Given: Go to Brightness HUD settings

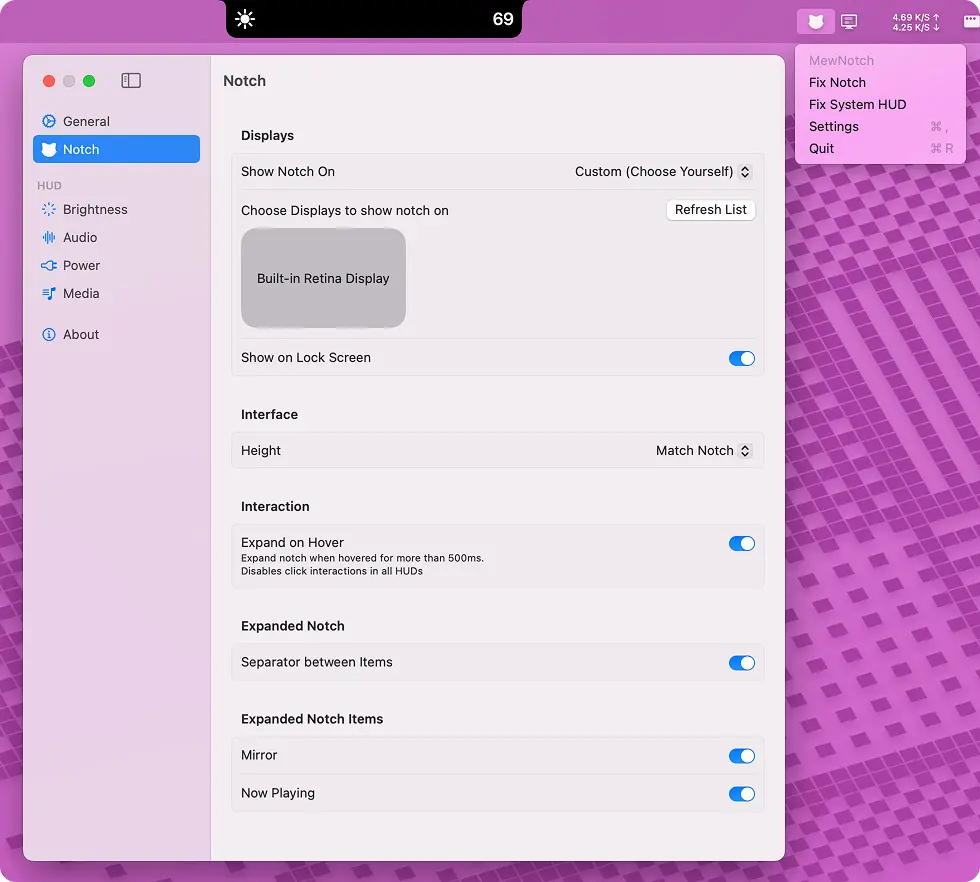Looking at the screenshot, I should click(x=116, y=209).
